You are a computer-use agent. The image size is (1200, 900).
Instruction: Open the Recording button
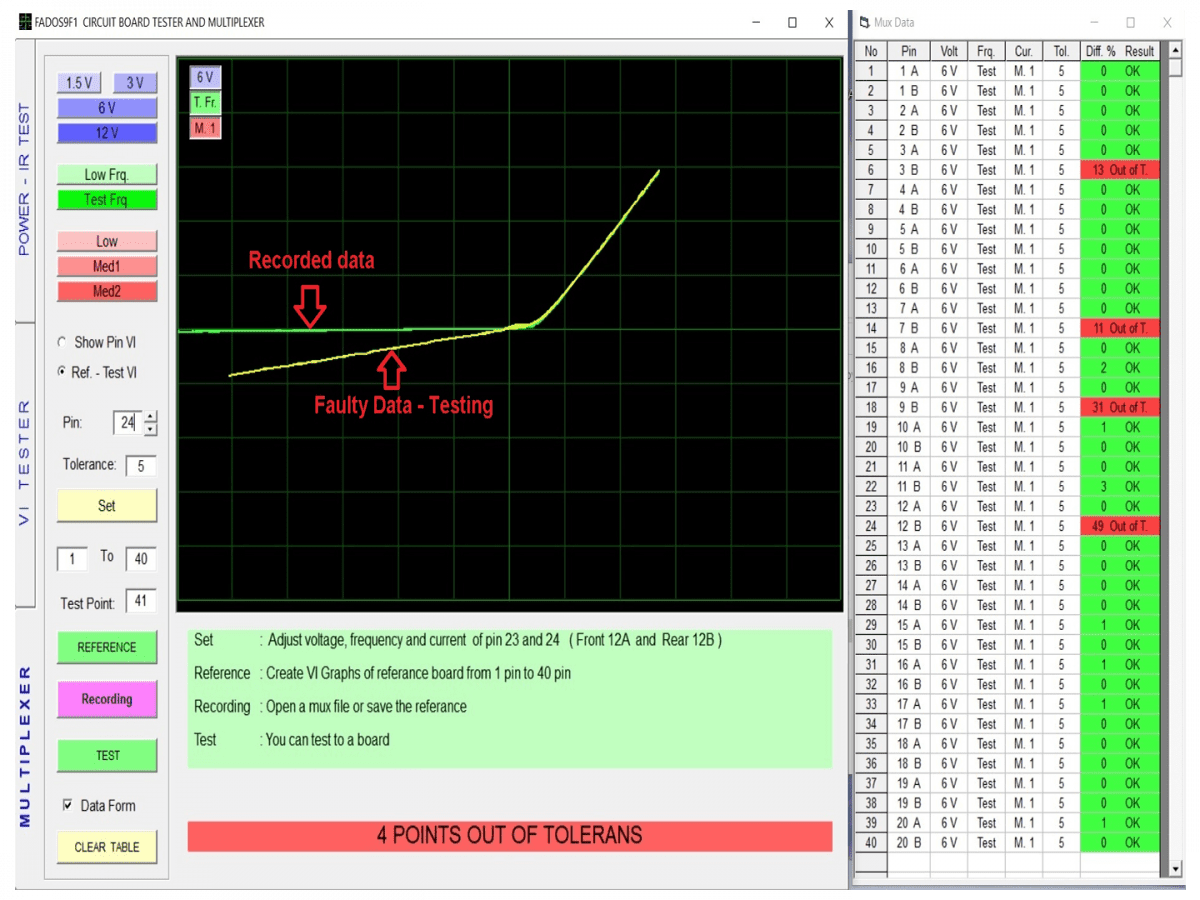[107, 699]
